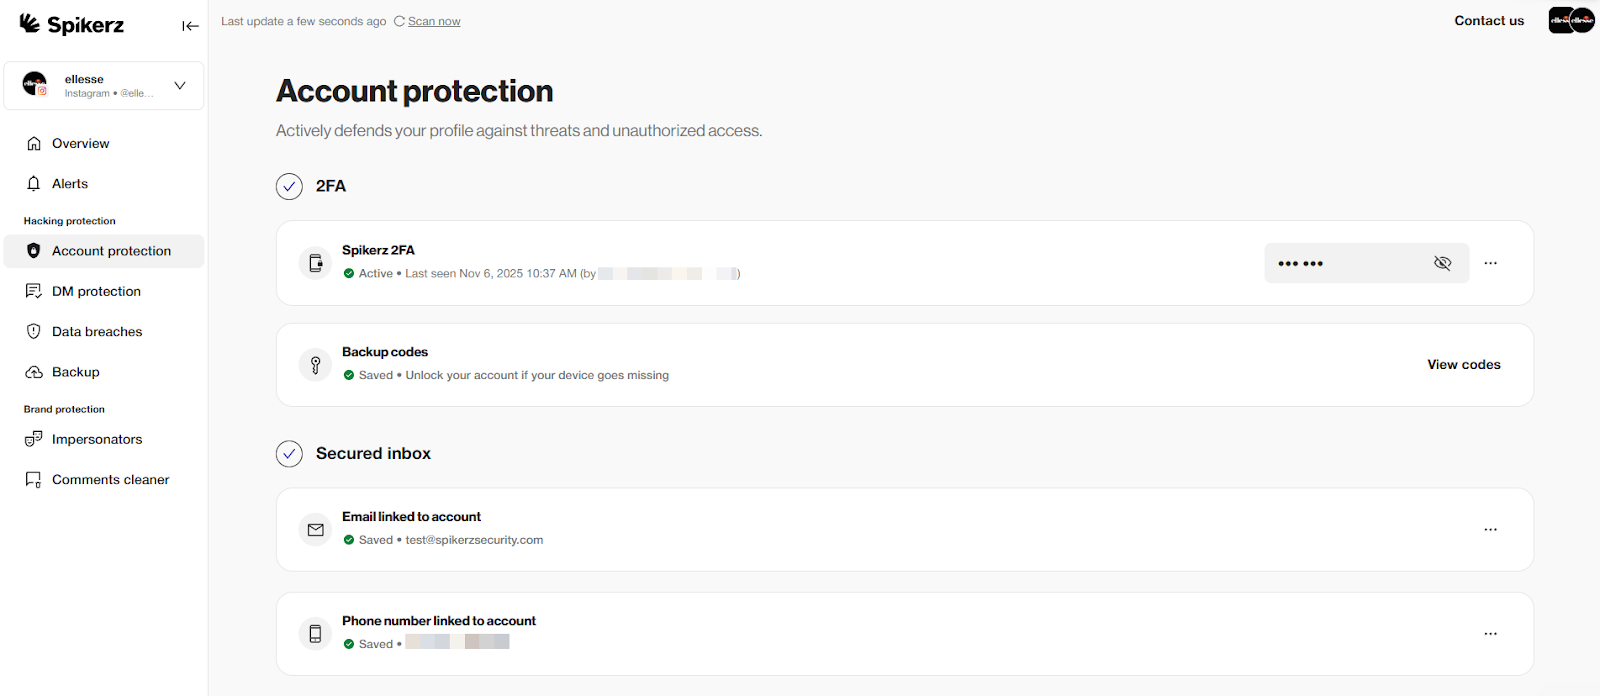Open Account protection shield icon
This screenshot has height=696, width=1600.
click(34, 251)
